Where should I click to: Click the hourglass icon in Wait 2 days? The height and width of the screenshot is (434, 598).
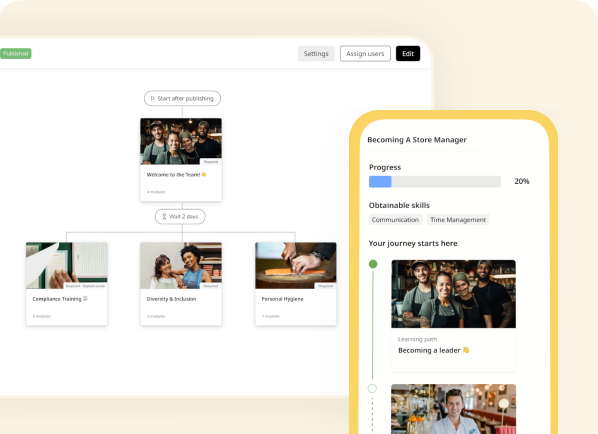pos(164,217)
